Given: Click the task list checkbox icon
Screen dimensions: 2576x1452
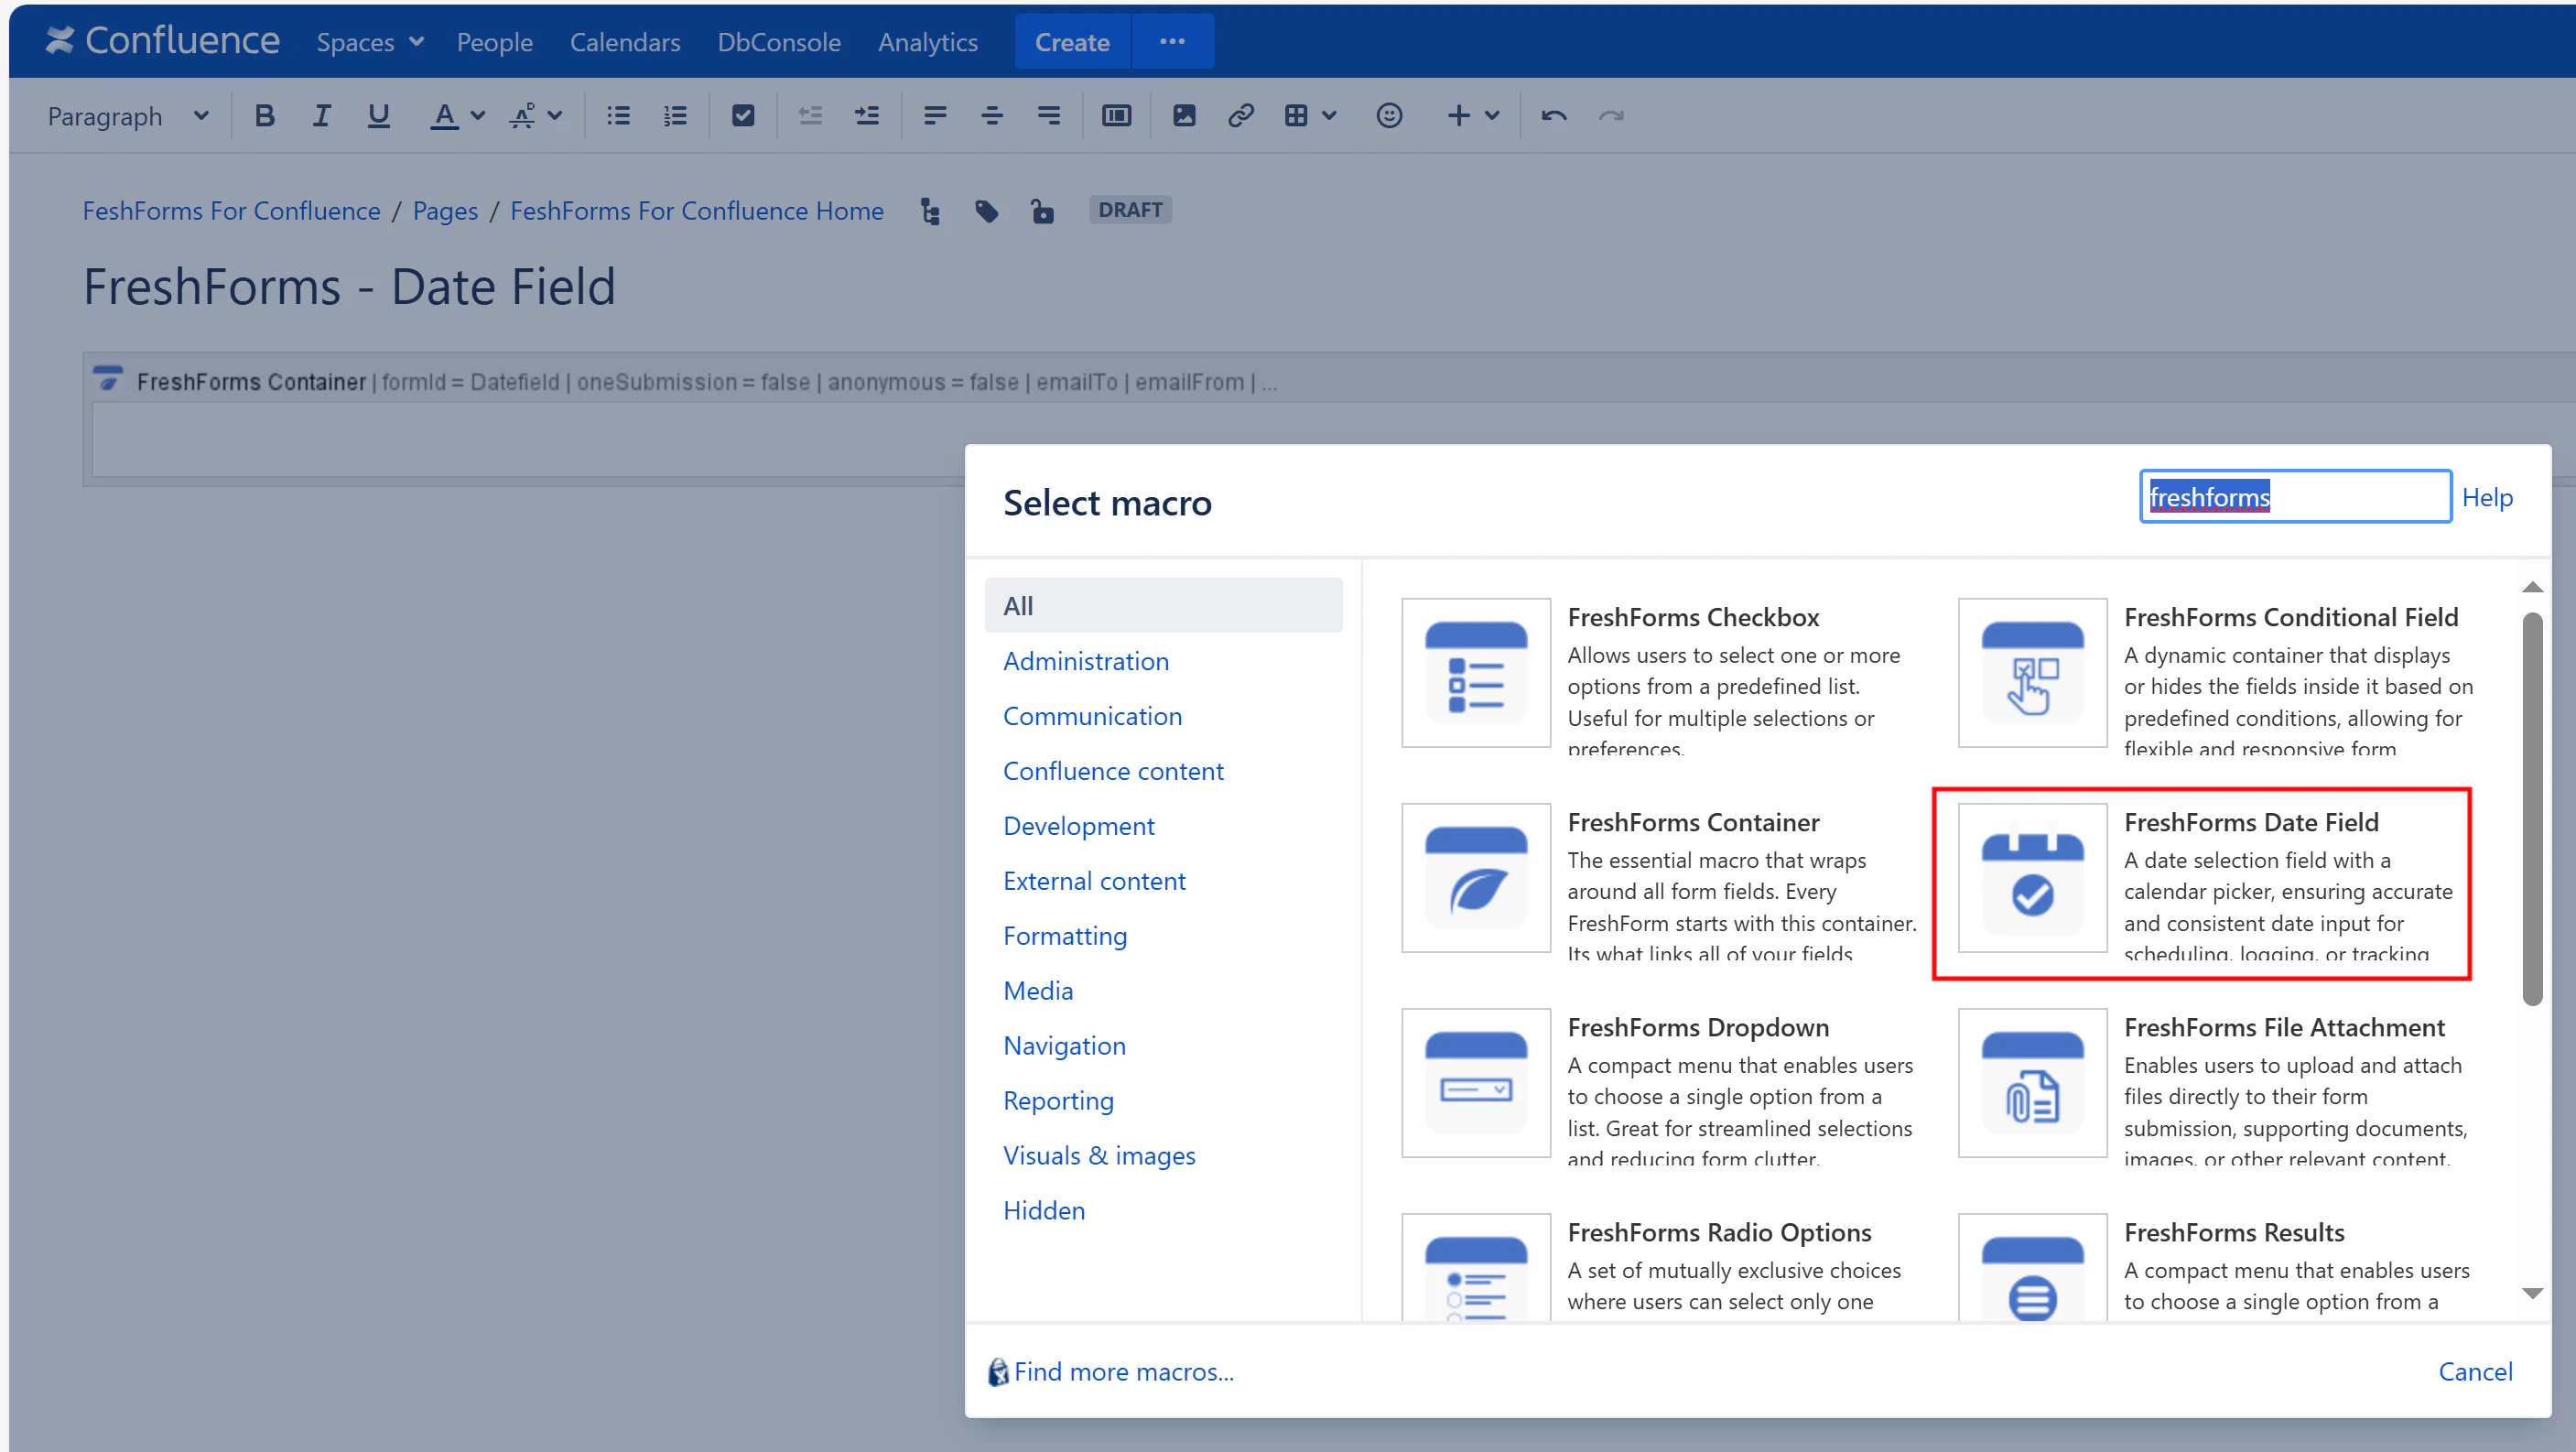Looking at the screenshot, I should tap(743, 116).
